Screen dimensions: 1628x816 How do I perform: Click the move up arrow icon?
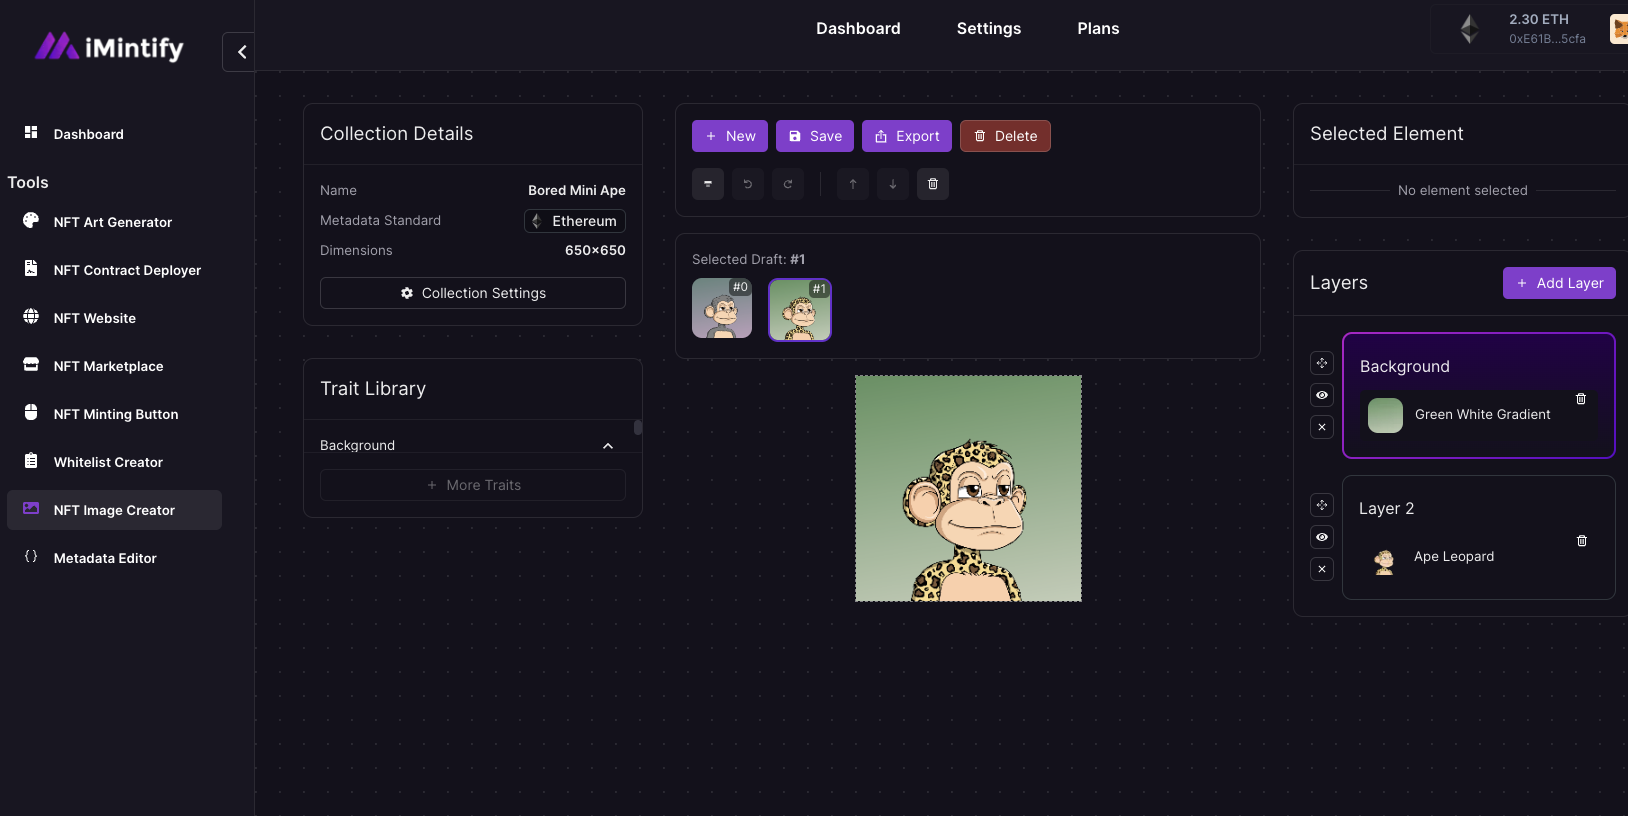pyautogui.click(x=853, y=184)
